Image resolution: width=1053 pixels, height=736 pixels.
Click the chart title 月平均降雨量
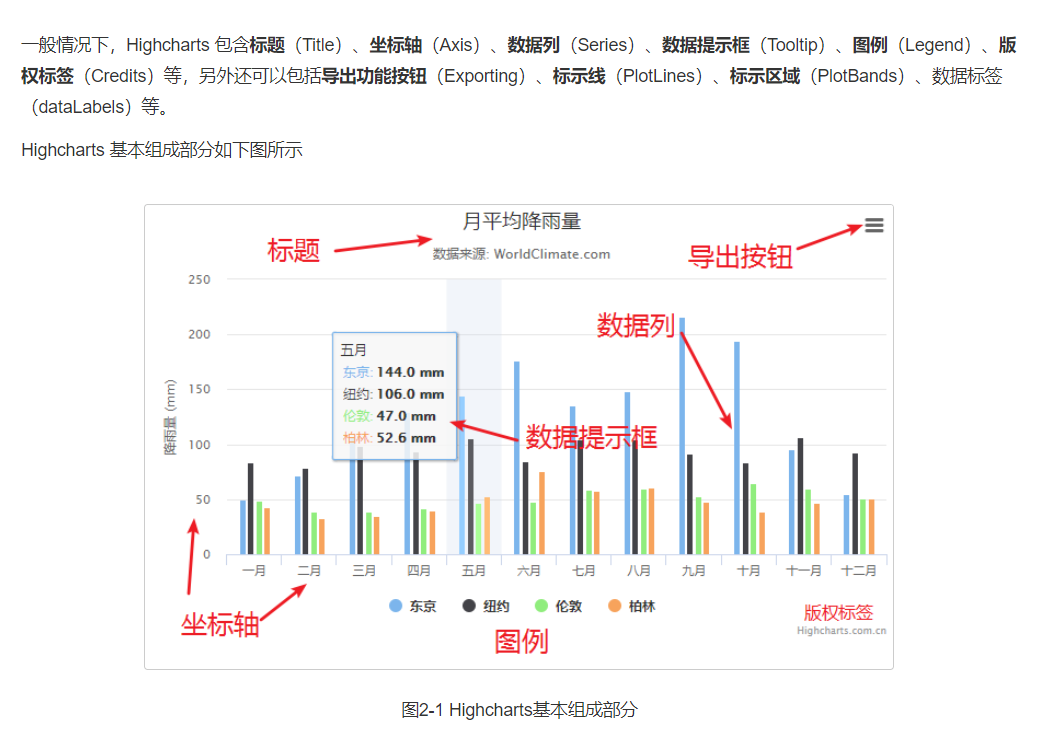[x=522, y=221]
